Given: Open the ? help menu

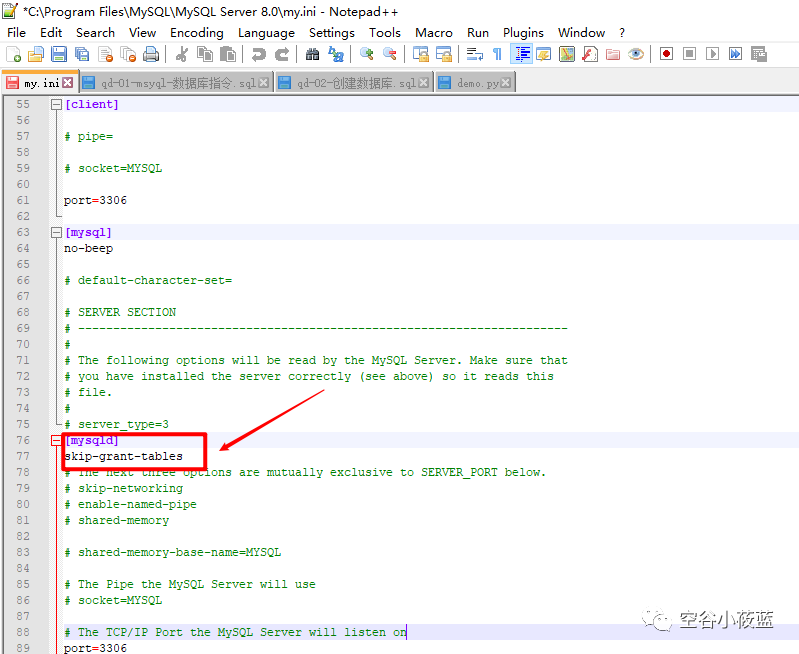Looking at the screenshot, I should pyautogui.click(x=622, y=33).
